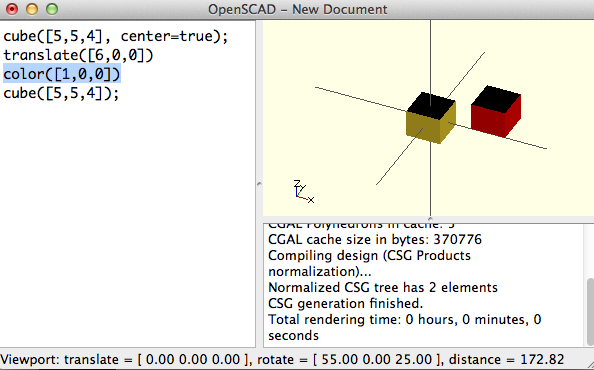Close the OpenSCAD window with red button
The width and height of the screenshot is (594, 370).
click(12, 9)
